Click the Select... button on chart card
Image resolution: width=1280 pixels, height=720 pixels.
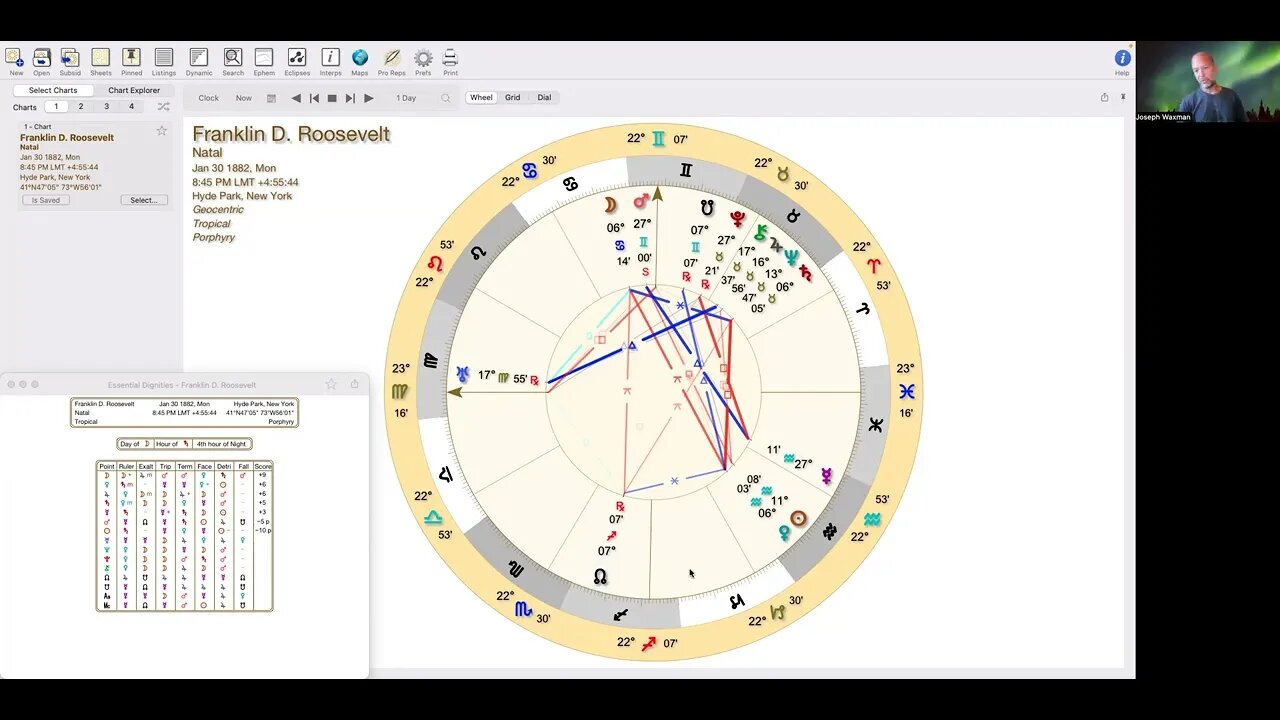[144, 200]
